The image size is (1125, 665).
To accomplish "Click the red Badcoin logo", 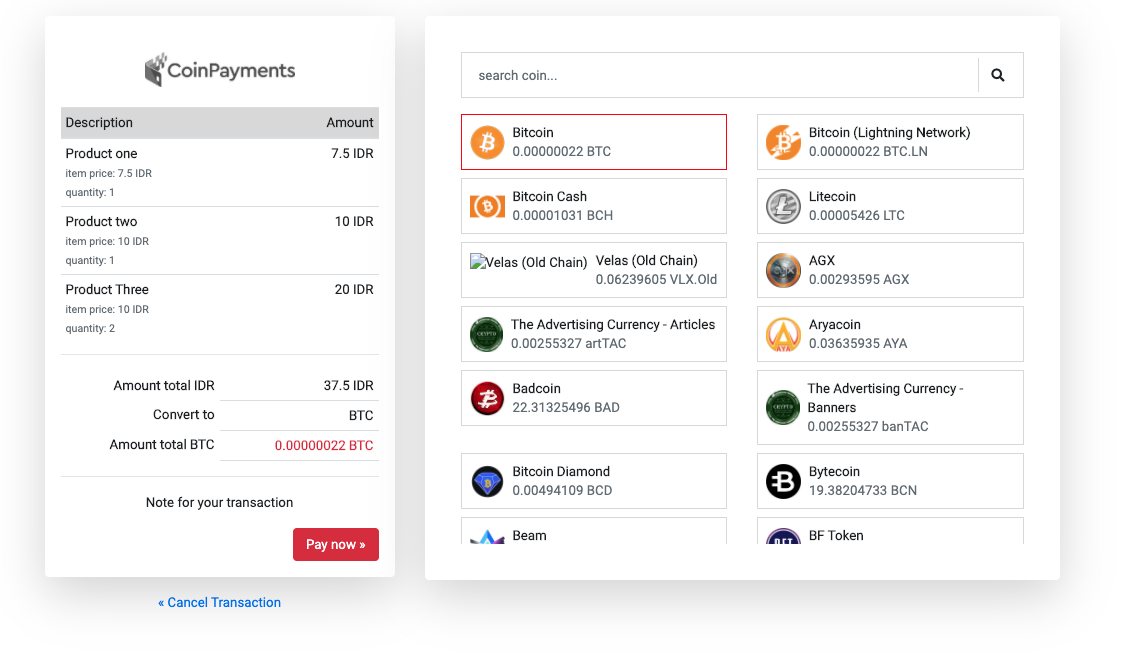I will click(x=488, y=398).
